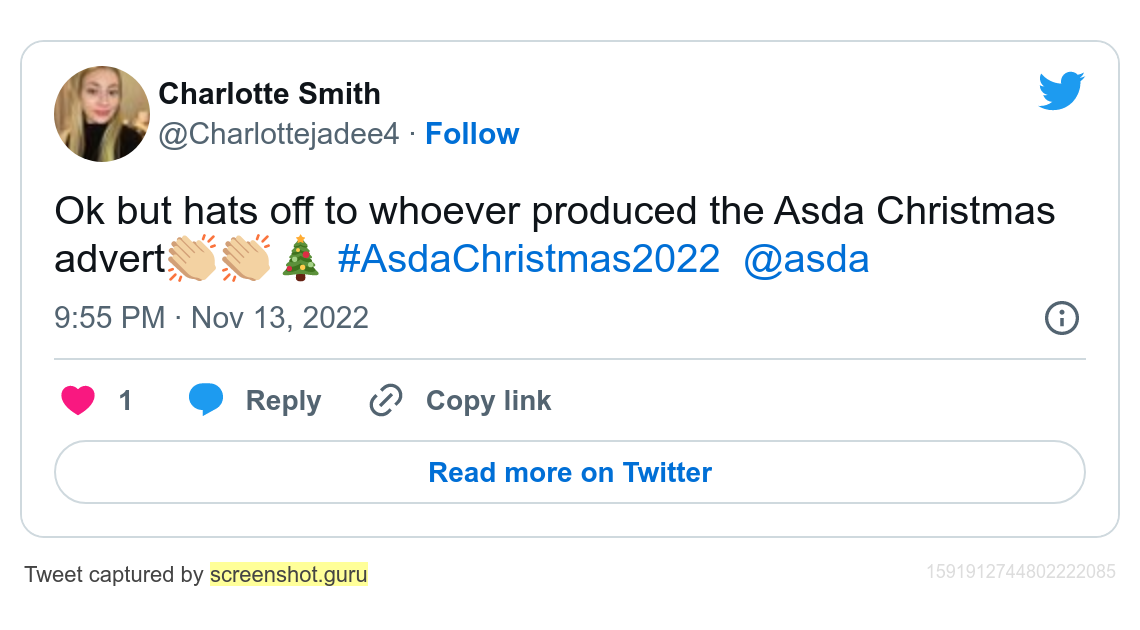Open the screenshot.guru link
This screenshot has height=630, width=1140.
pos(289,575)
